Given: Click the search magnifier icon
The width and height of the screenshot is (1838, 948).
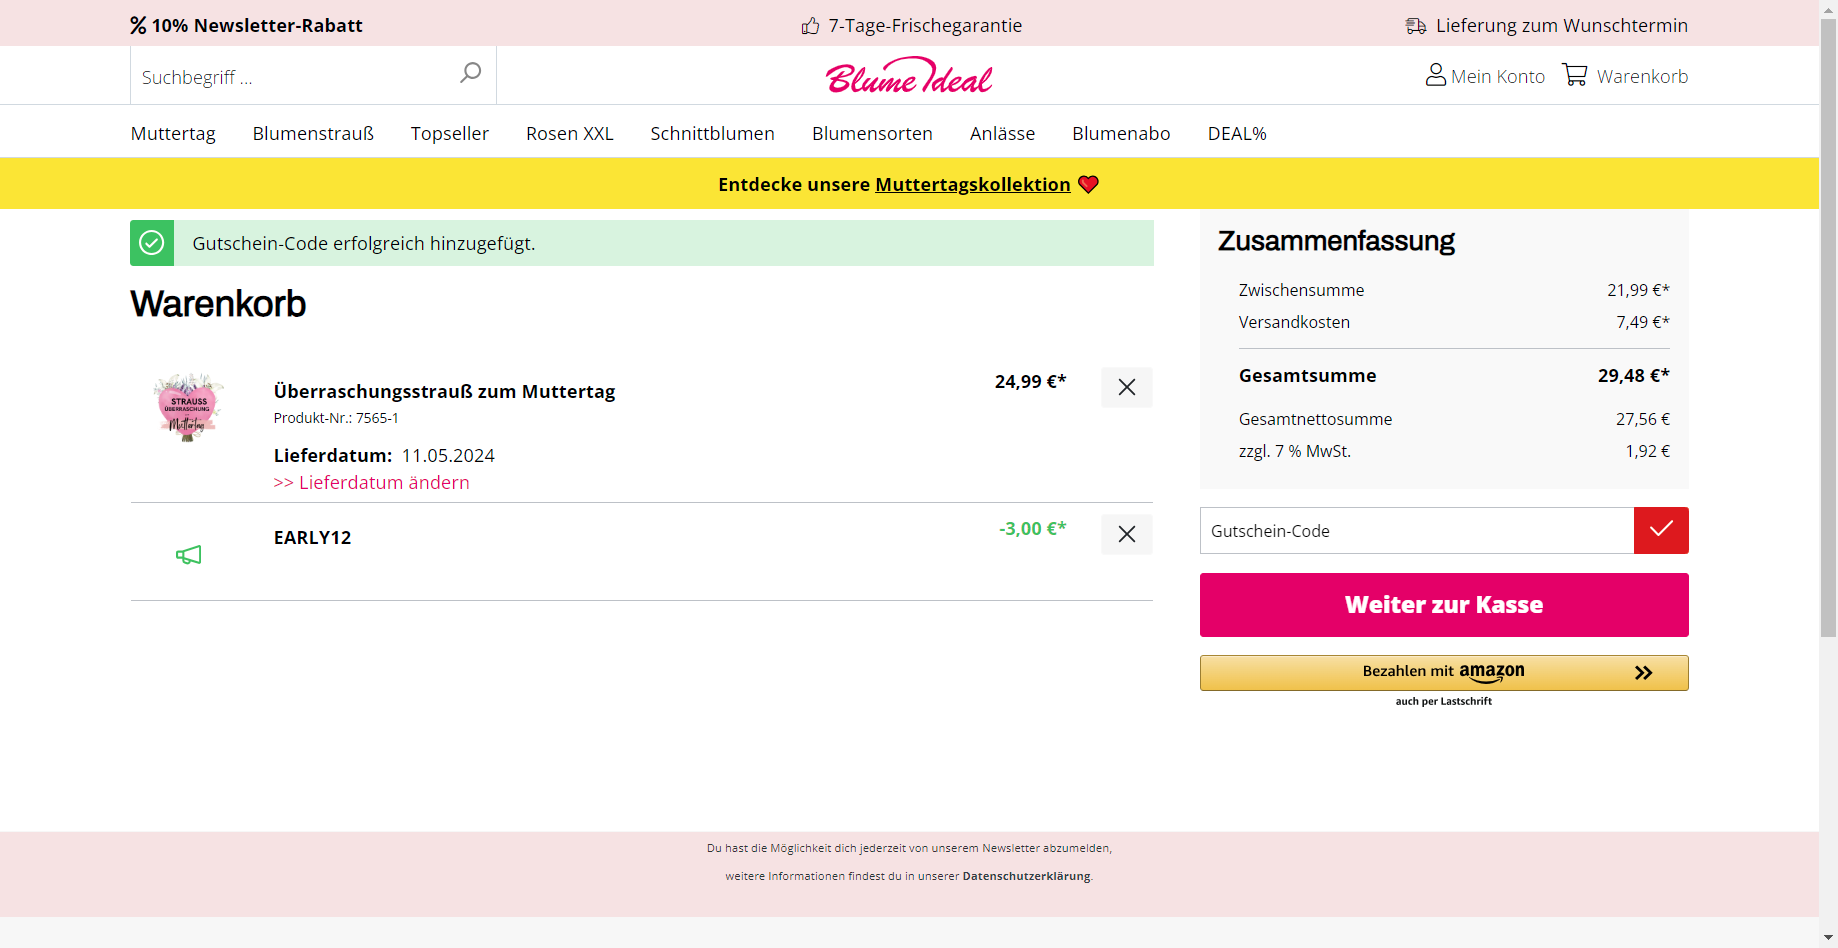Looking at the screenshot, I should coord(470,73).
